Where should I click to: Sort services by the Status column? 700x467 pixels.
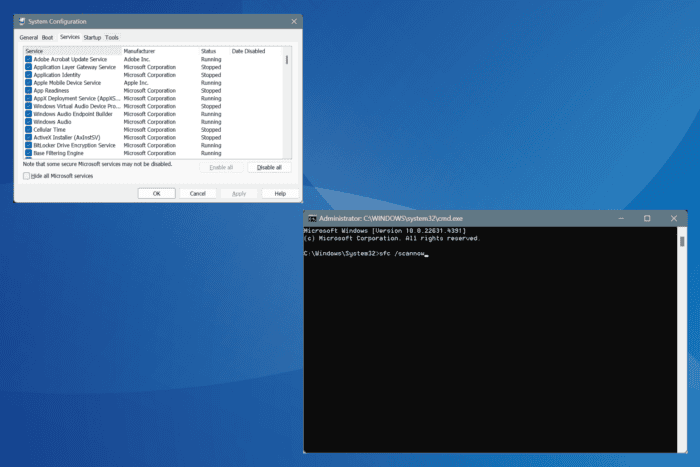point(214,51)
